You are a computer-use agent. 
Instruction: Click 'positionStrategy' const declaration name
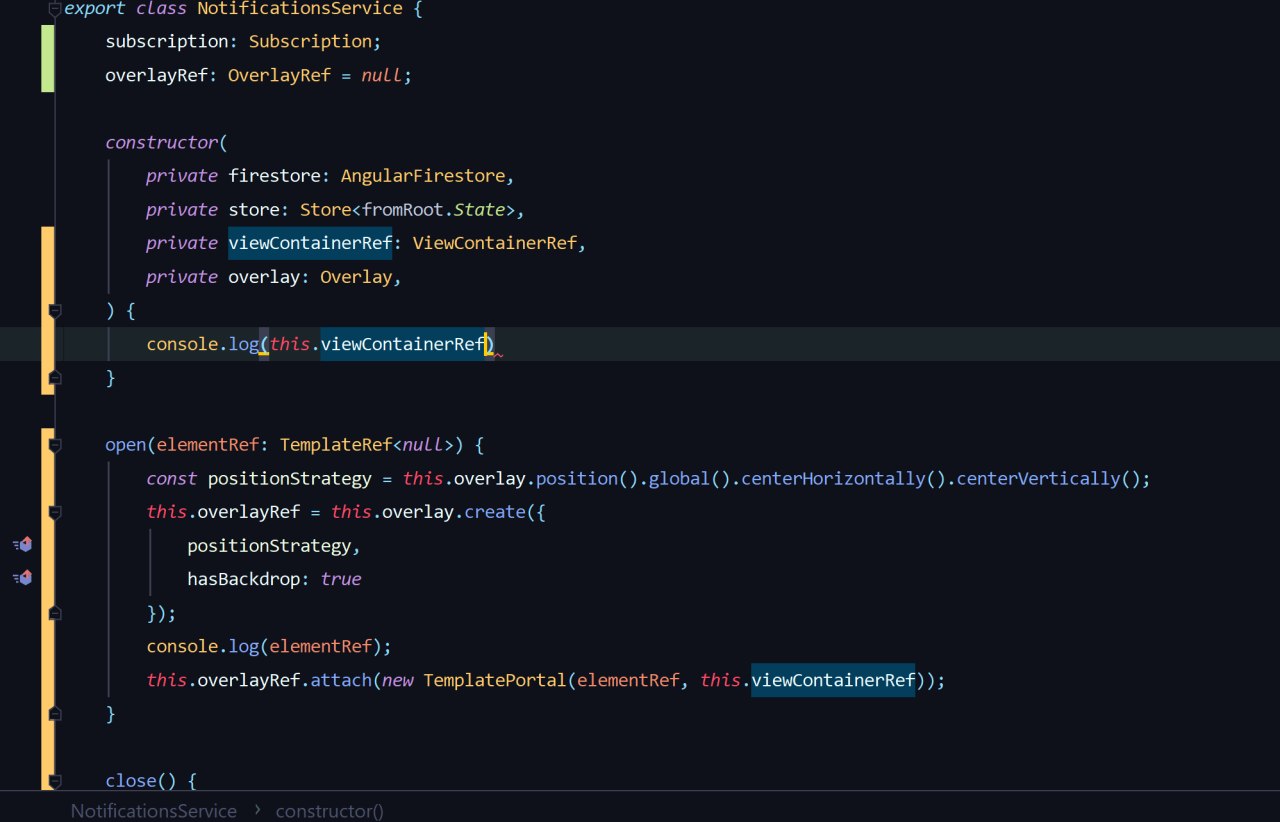coord(290,478)
